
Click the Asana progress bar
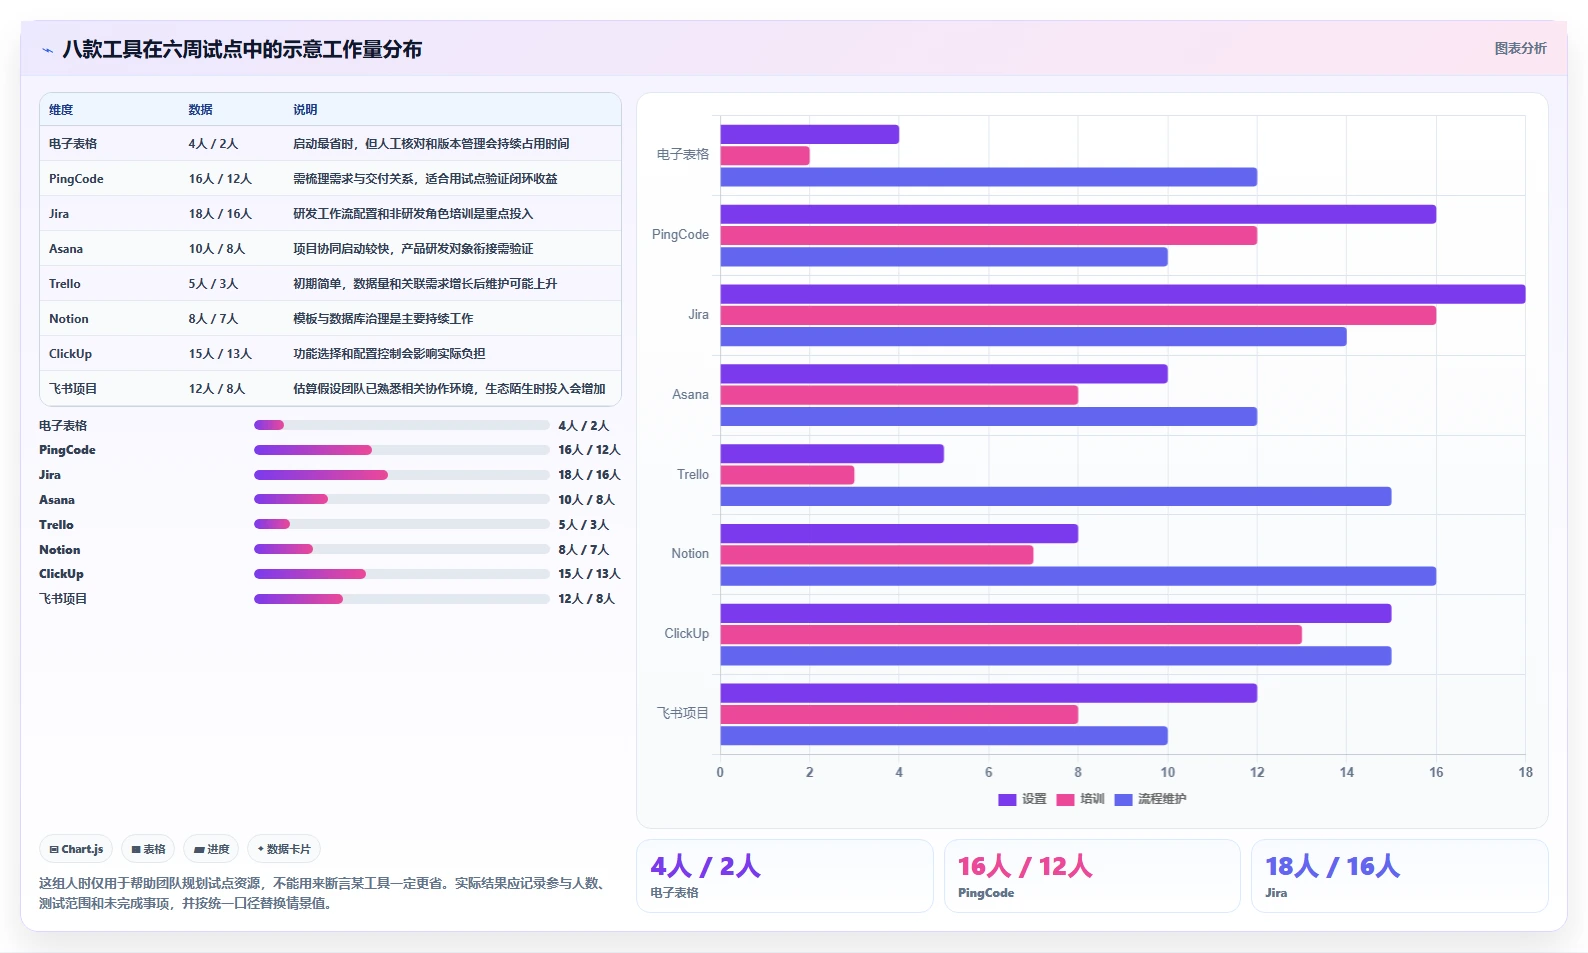[x=402, y=499]
